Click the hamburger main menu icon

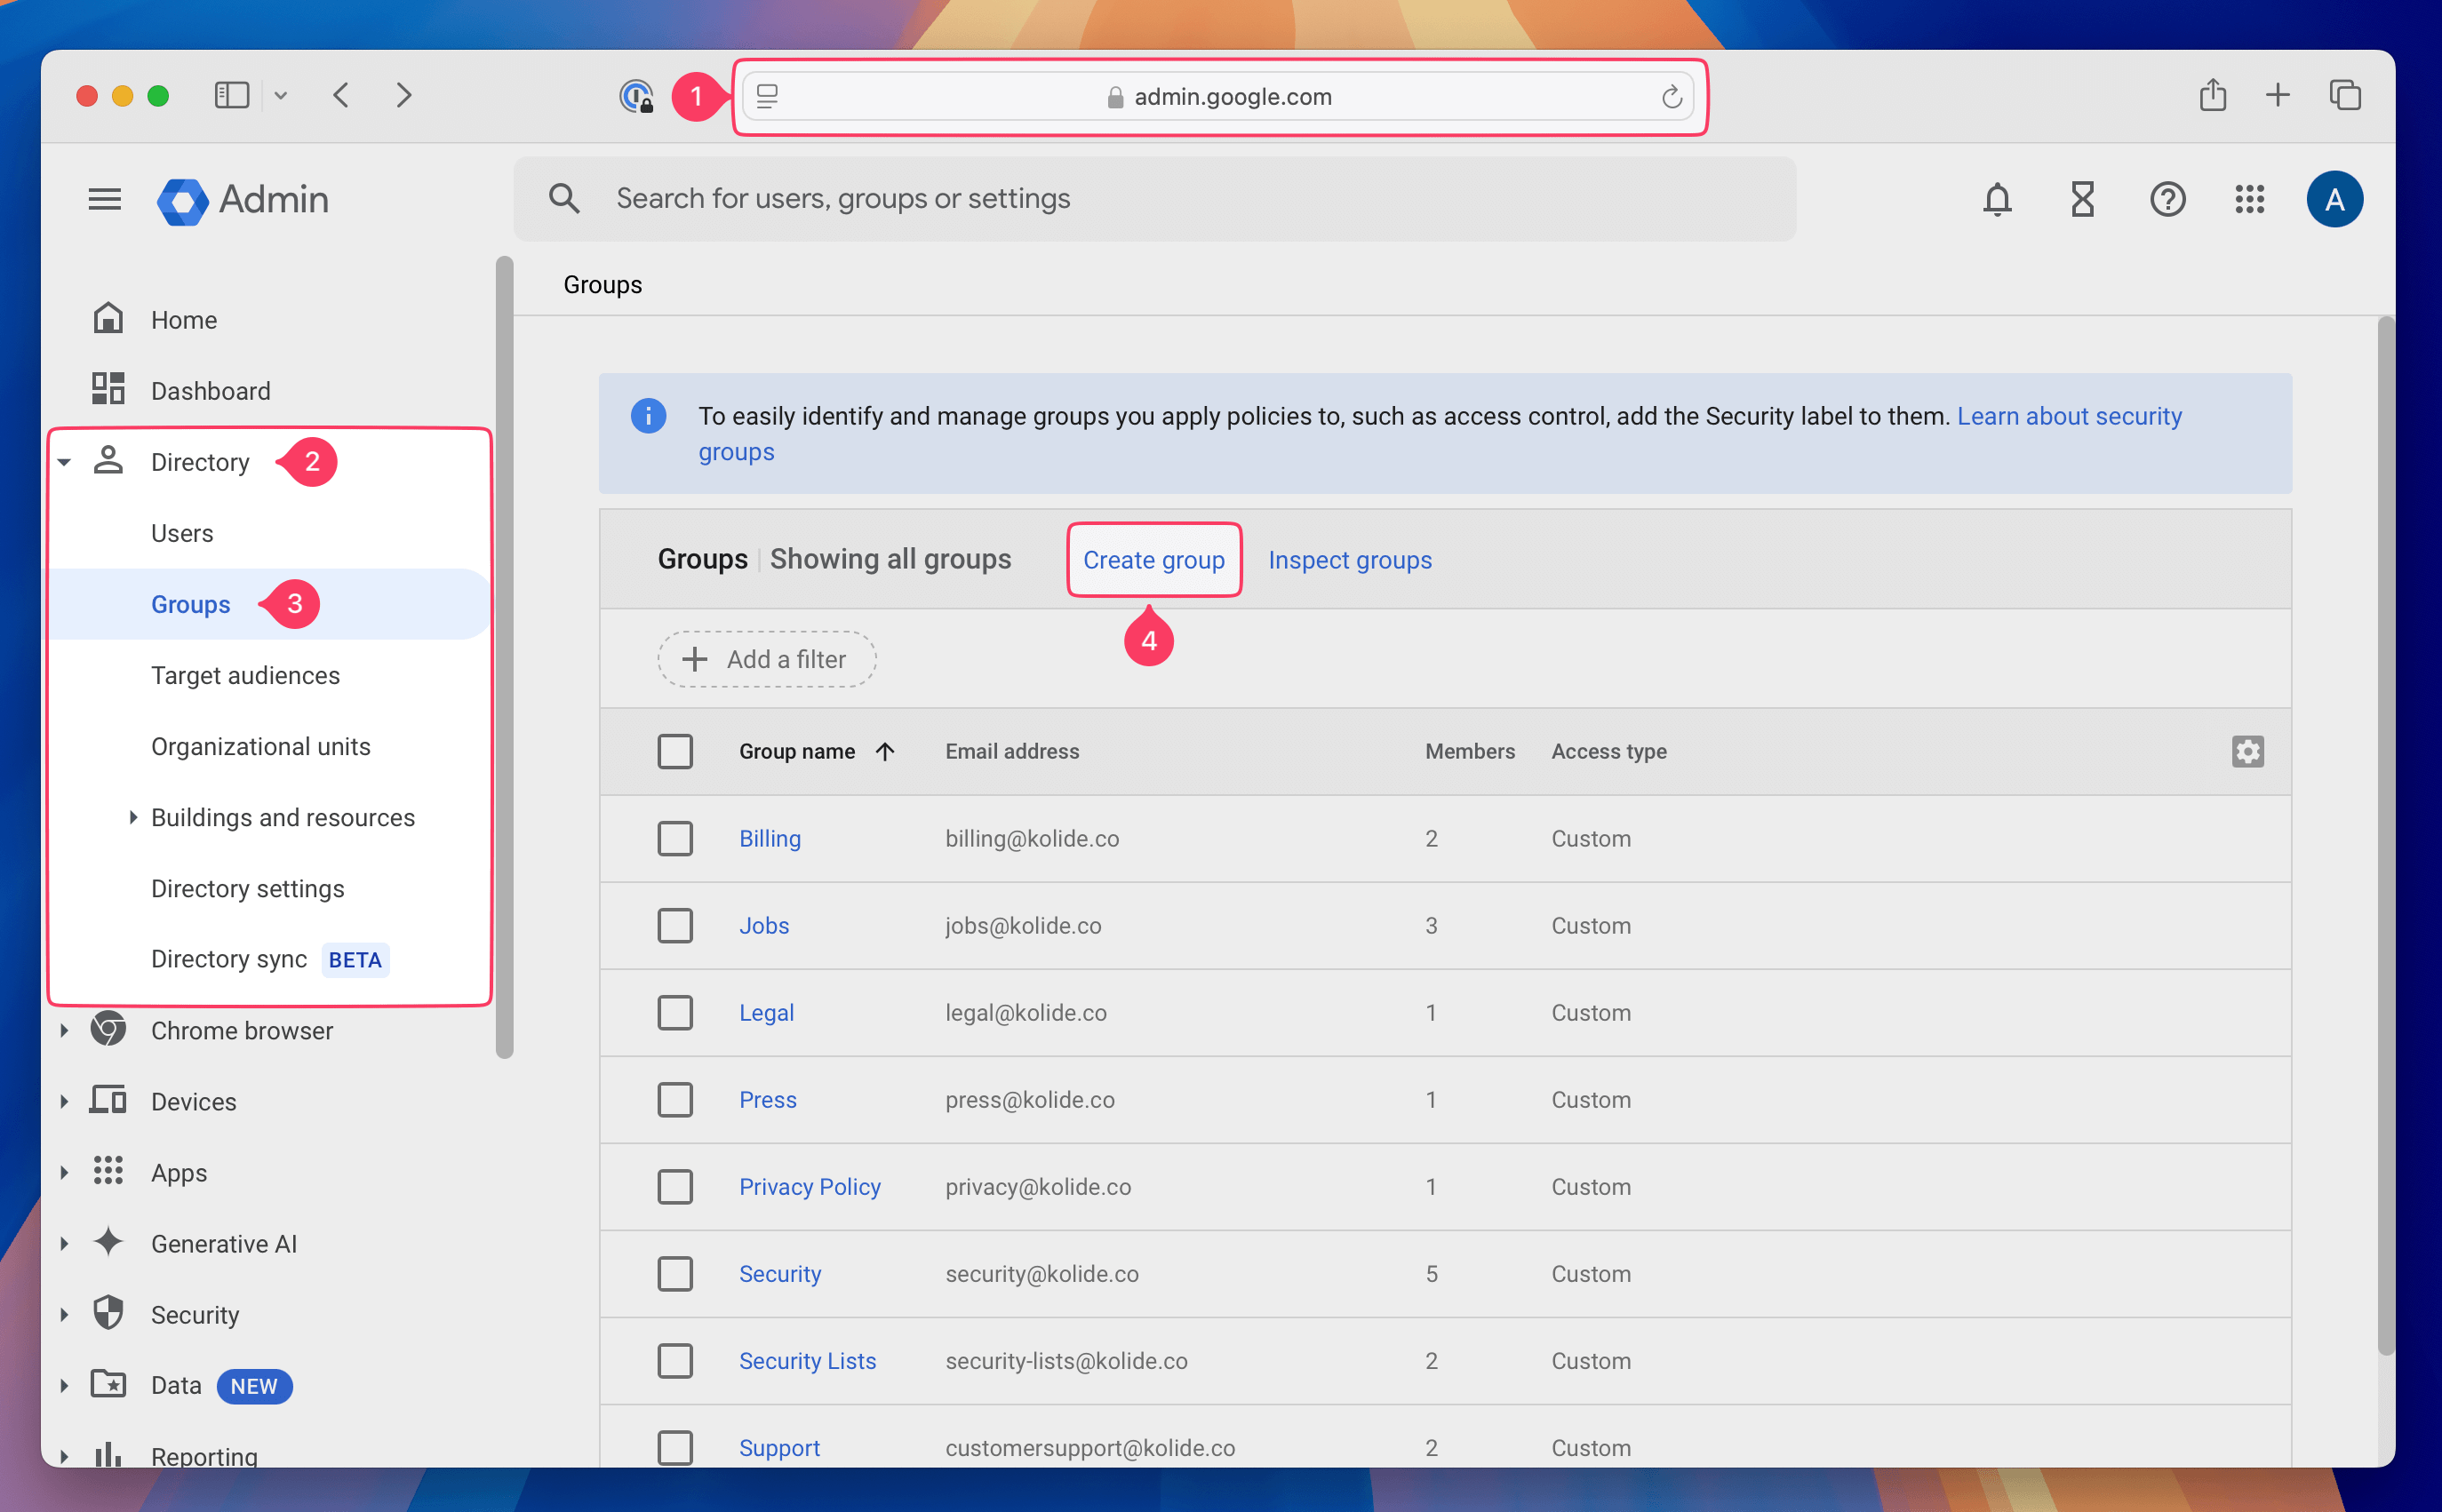105,199
